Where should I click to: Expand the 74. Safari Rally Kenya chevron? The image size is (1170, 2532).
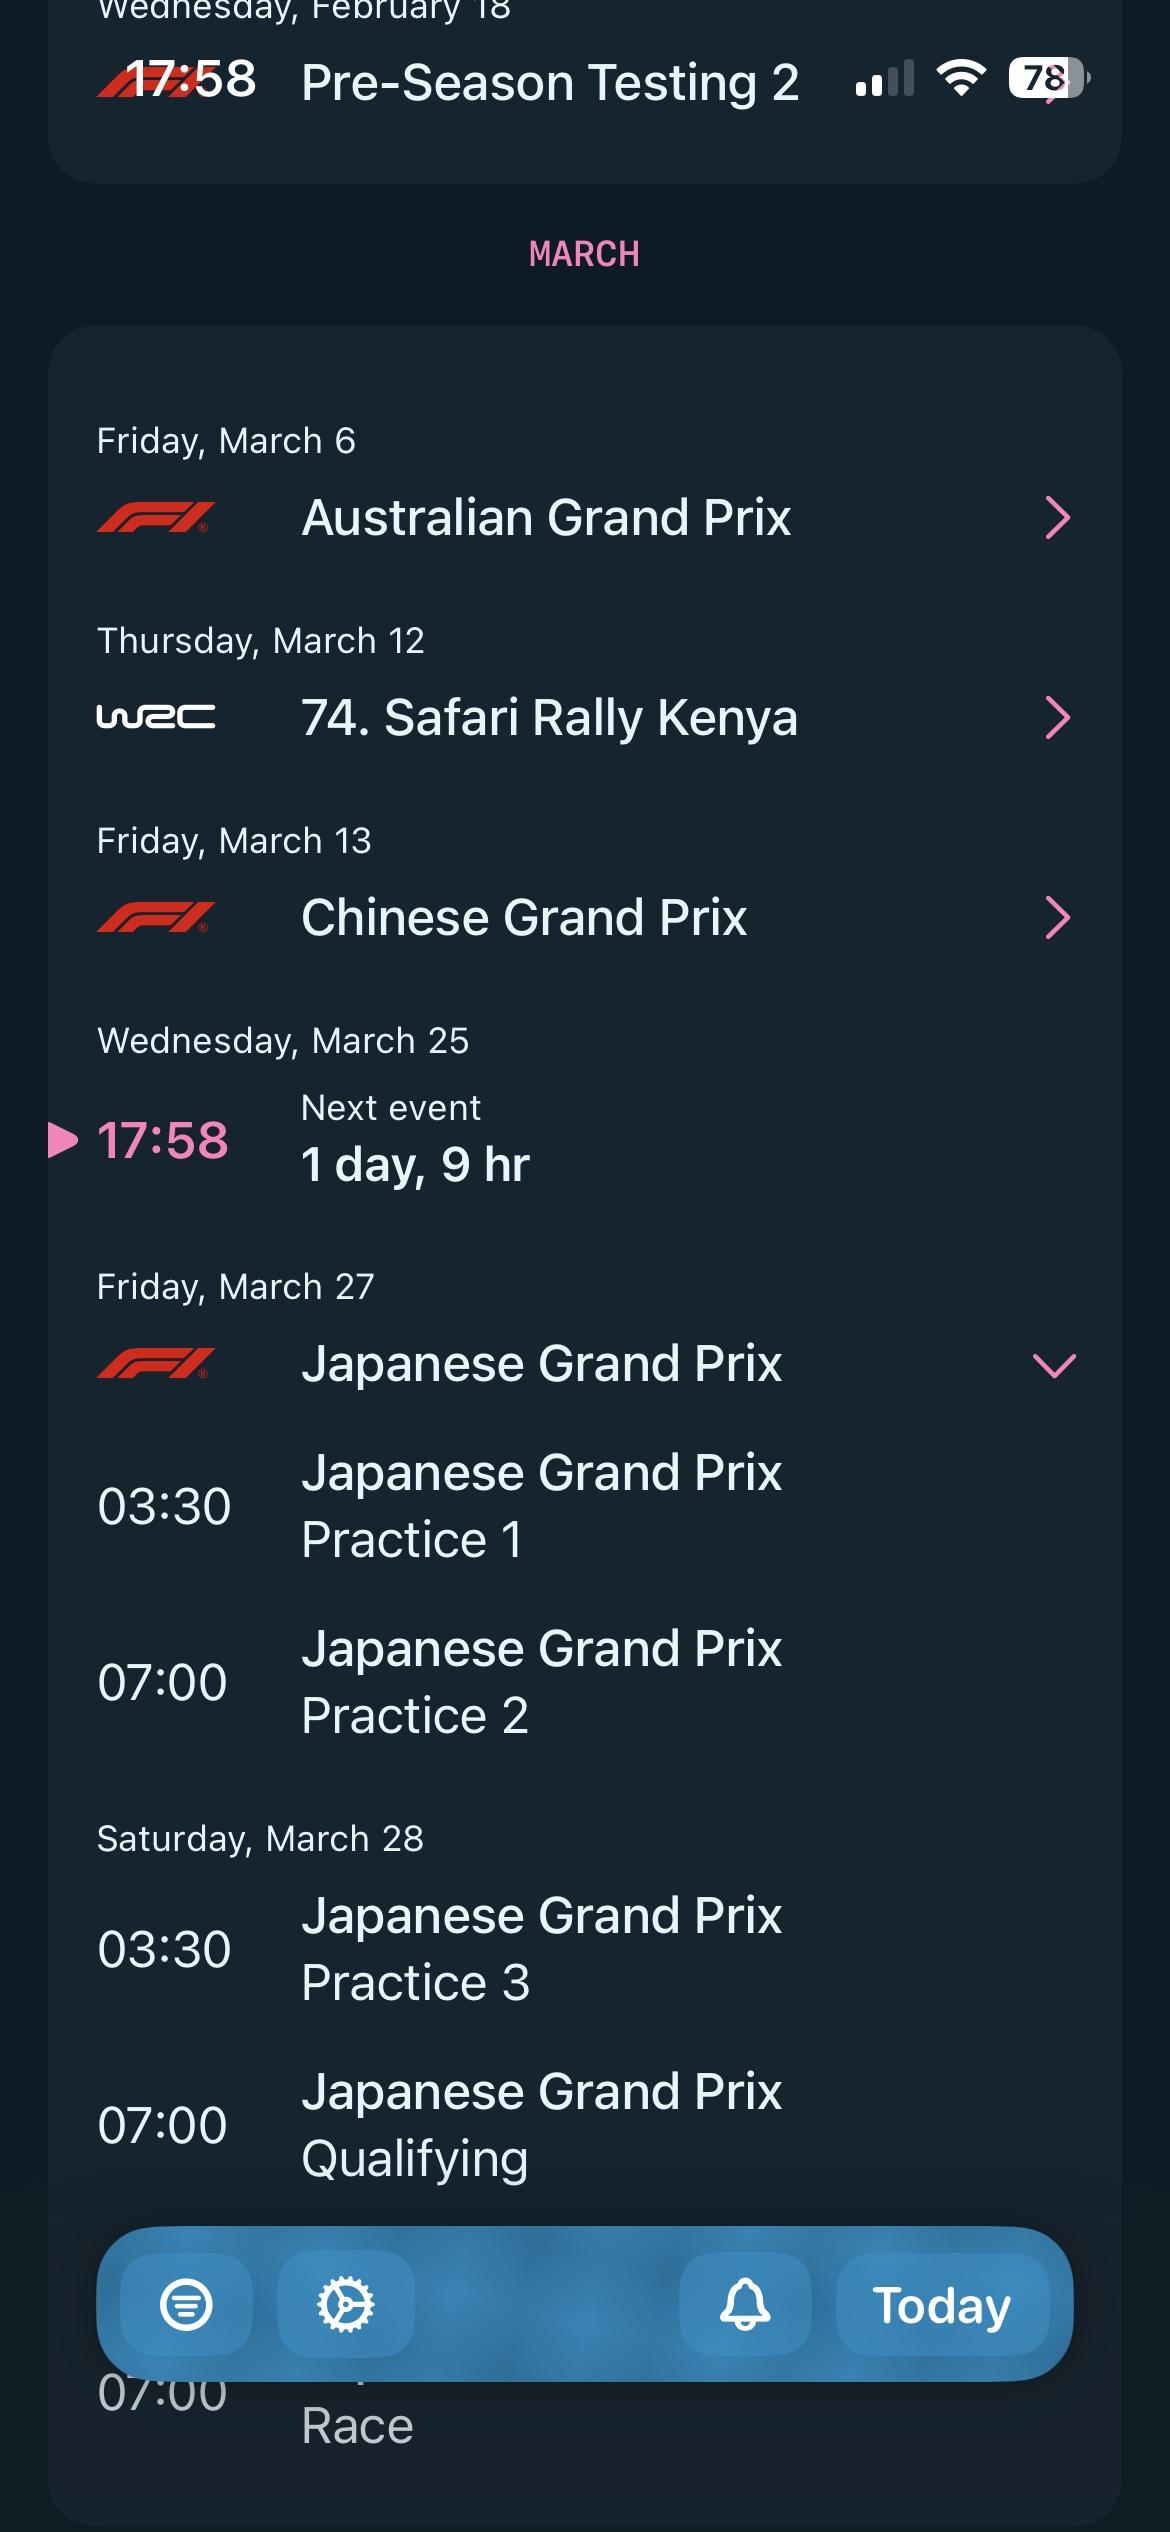tap(1056, 718)
